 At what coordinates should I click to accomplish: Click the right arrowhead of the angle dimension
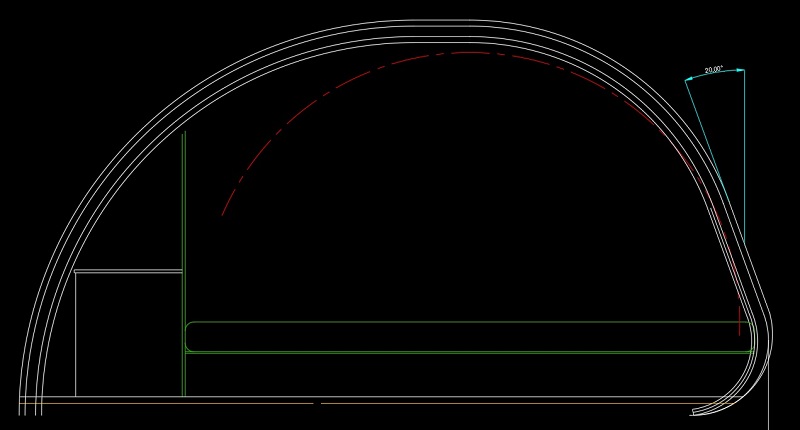[x=741, y=70]
